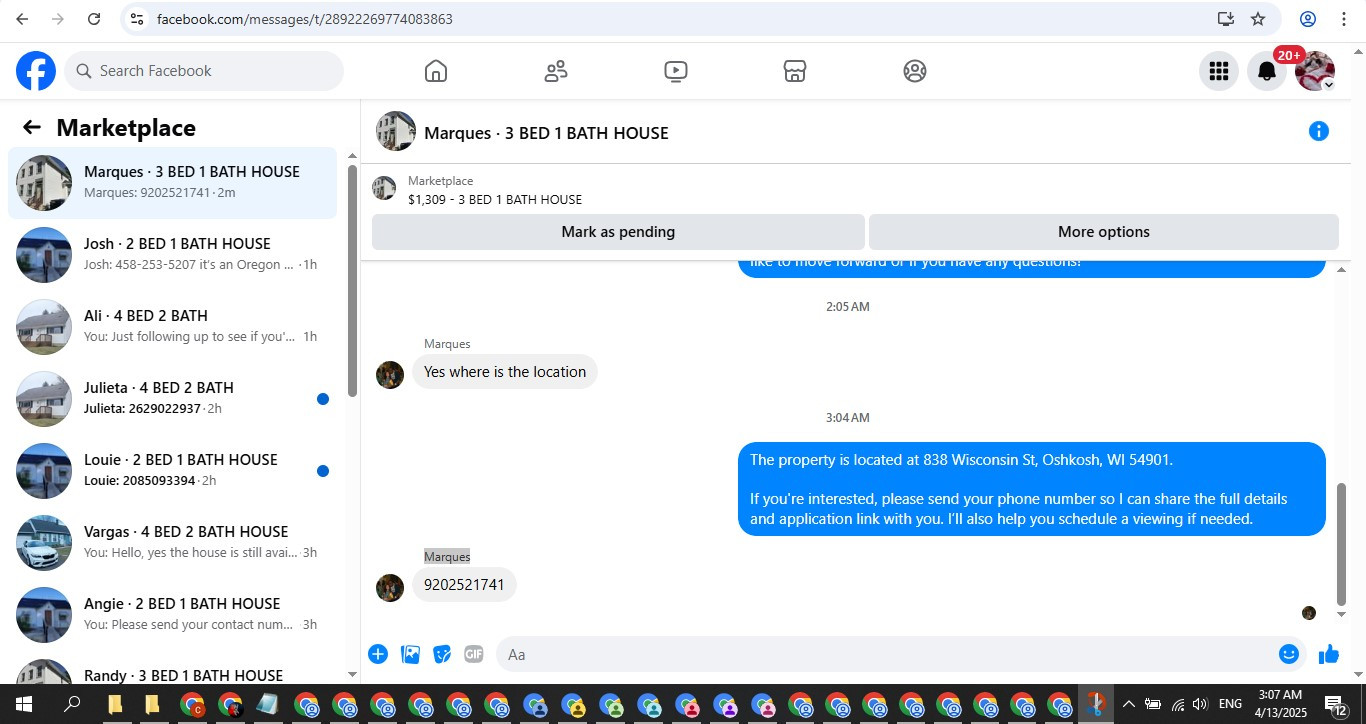Screen dimensions: 1366x724
Task: Go to the Facebook Home icon
Action: click(x=435, y=71)
